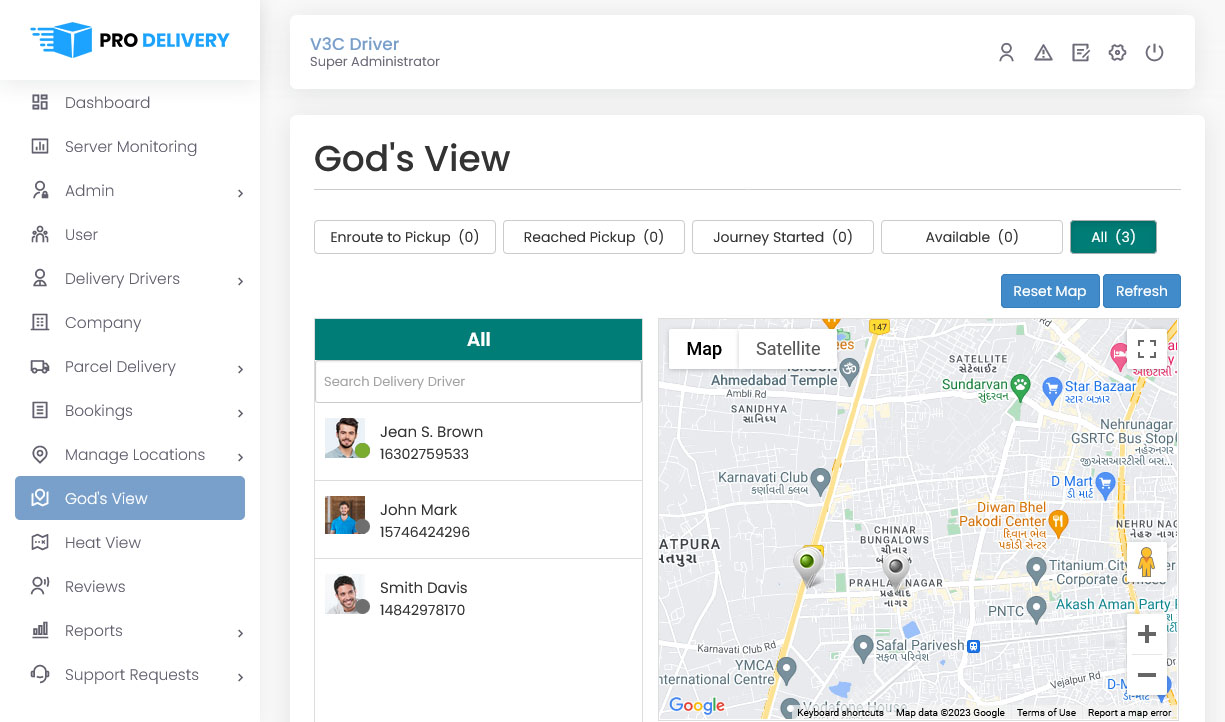Click the power logout icon
The width and height of the screenshot is (1225, 722).
tap(1155, 53)
